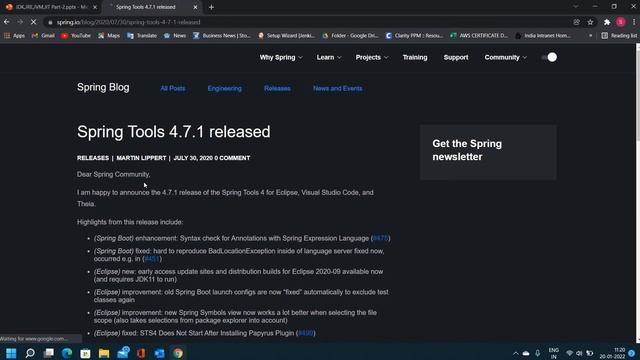Open the Translate bookmark
The width and height of the screenshot is (640, 360).
click(x=142, y=36)
